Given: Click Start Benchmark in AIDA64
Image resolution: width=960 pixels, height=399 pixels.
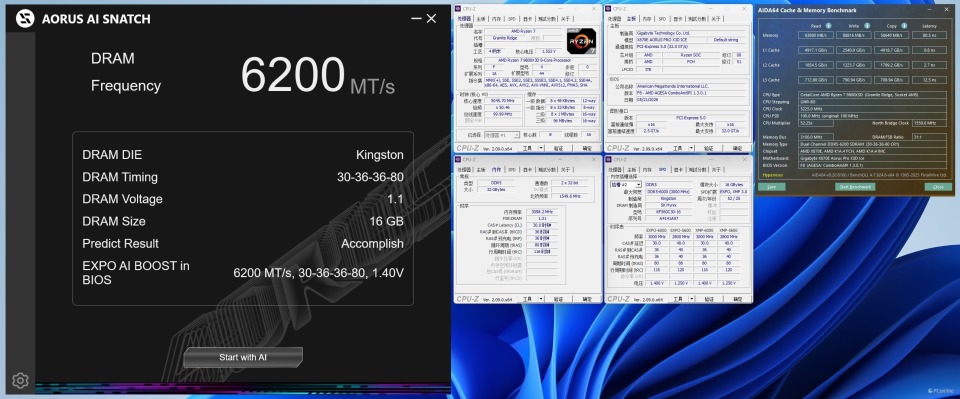Looking at the screenshot, I should 855,187.
